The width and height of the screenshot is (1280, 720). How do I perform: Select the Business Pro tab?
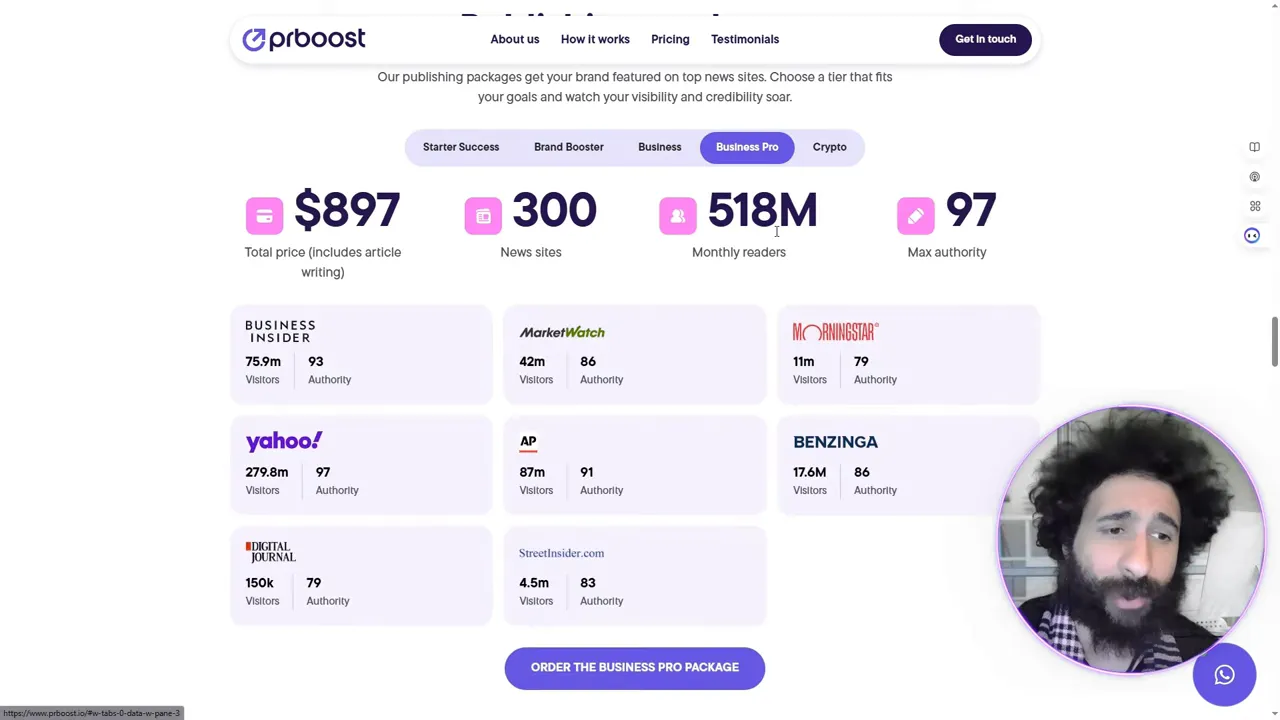(747, 147)
